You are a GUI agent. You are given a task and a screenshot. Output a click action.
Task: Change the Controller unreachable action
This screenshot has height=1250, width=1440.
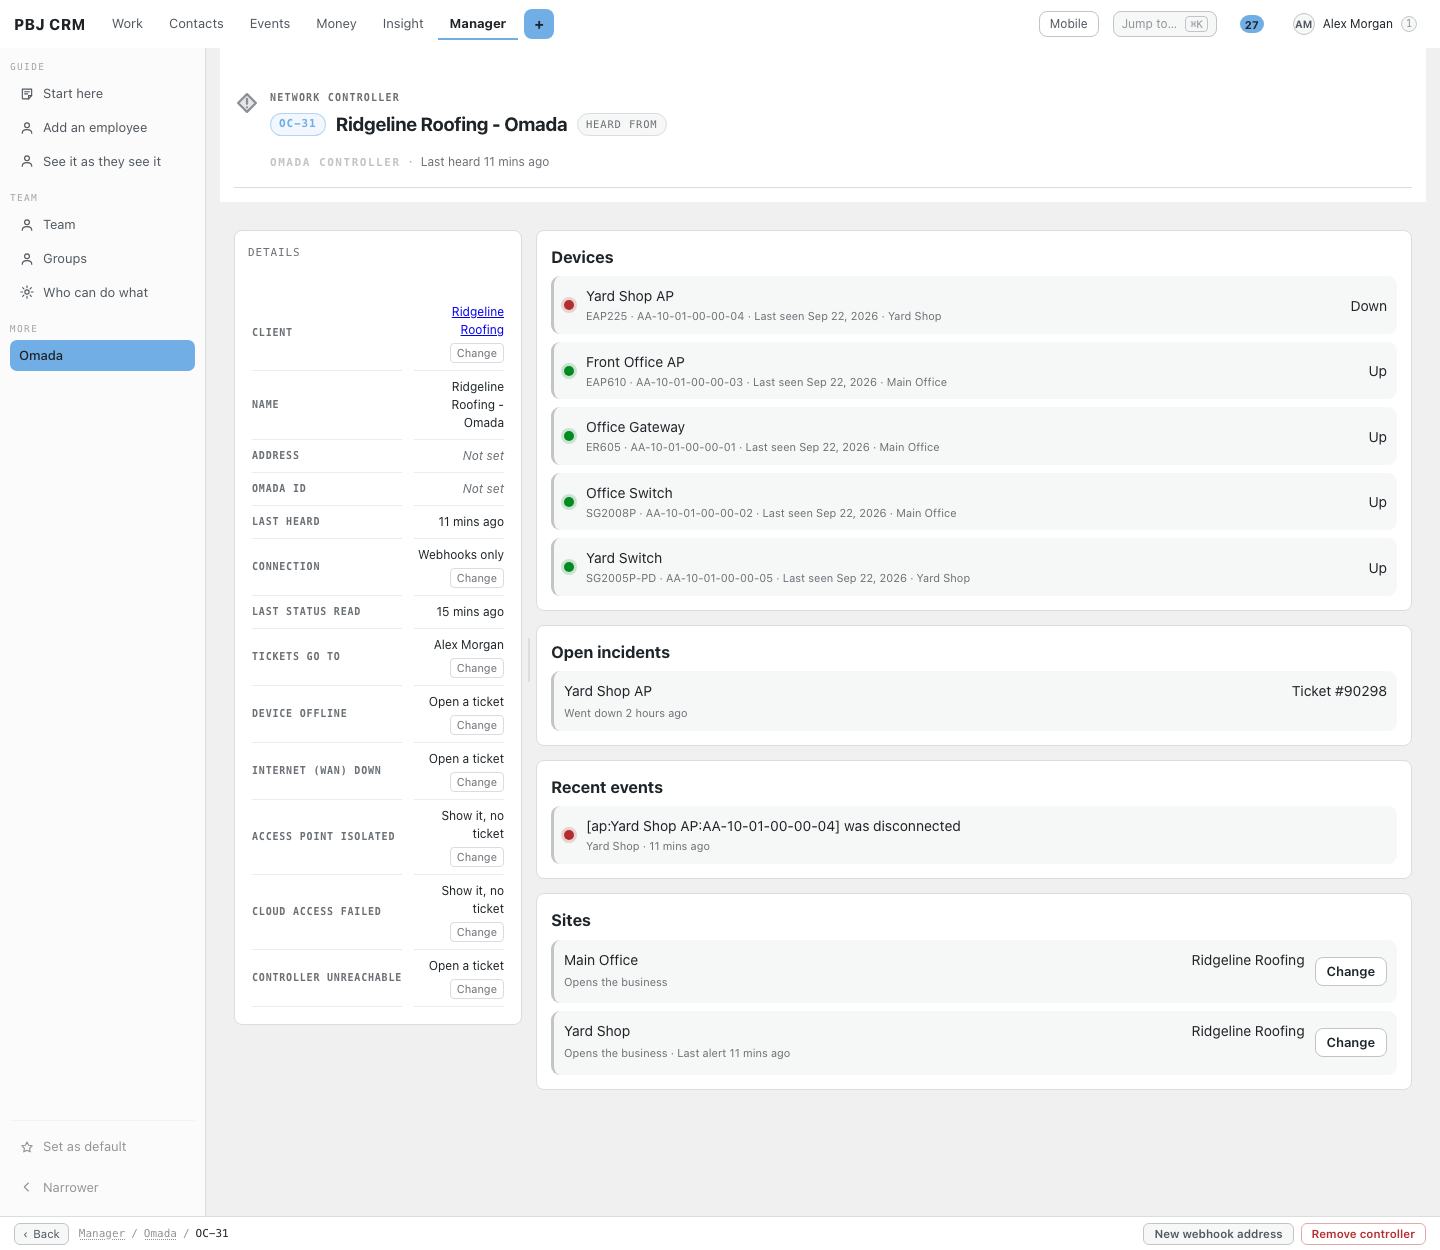point(477,989)
